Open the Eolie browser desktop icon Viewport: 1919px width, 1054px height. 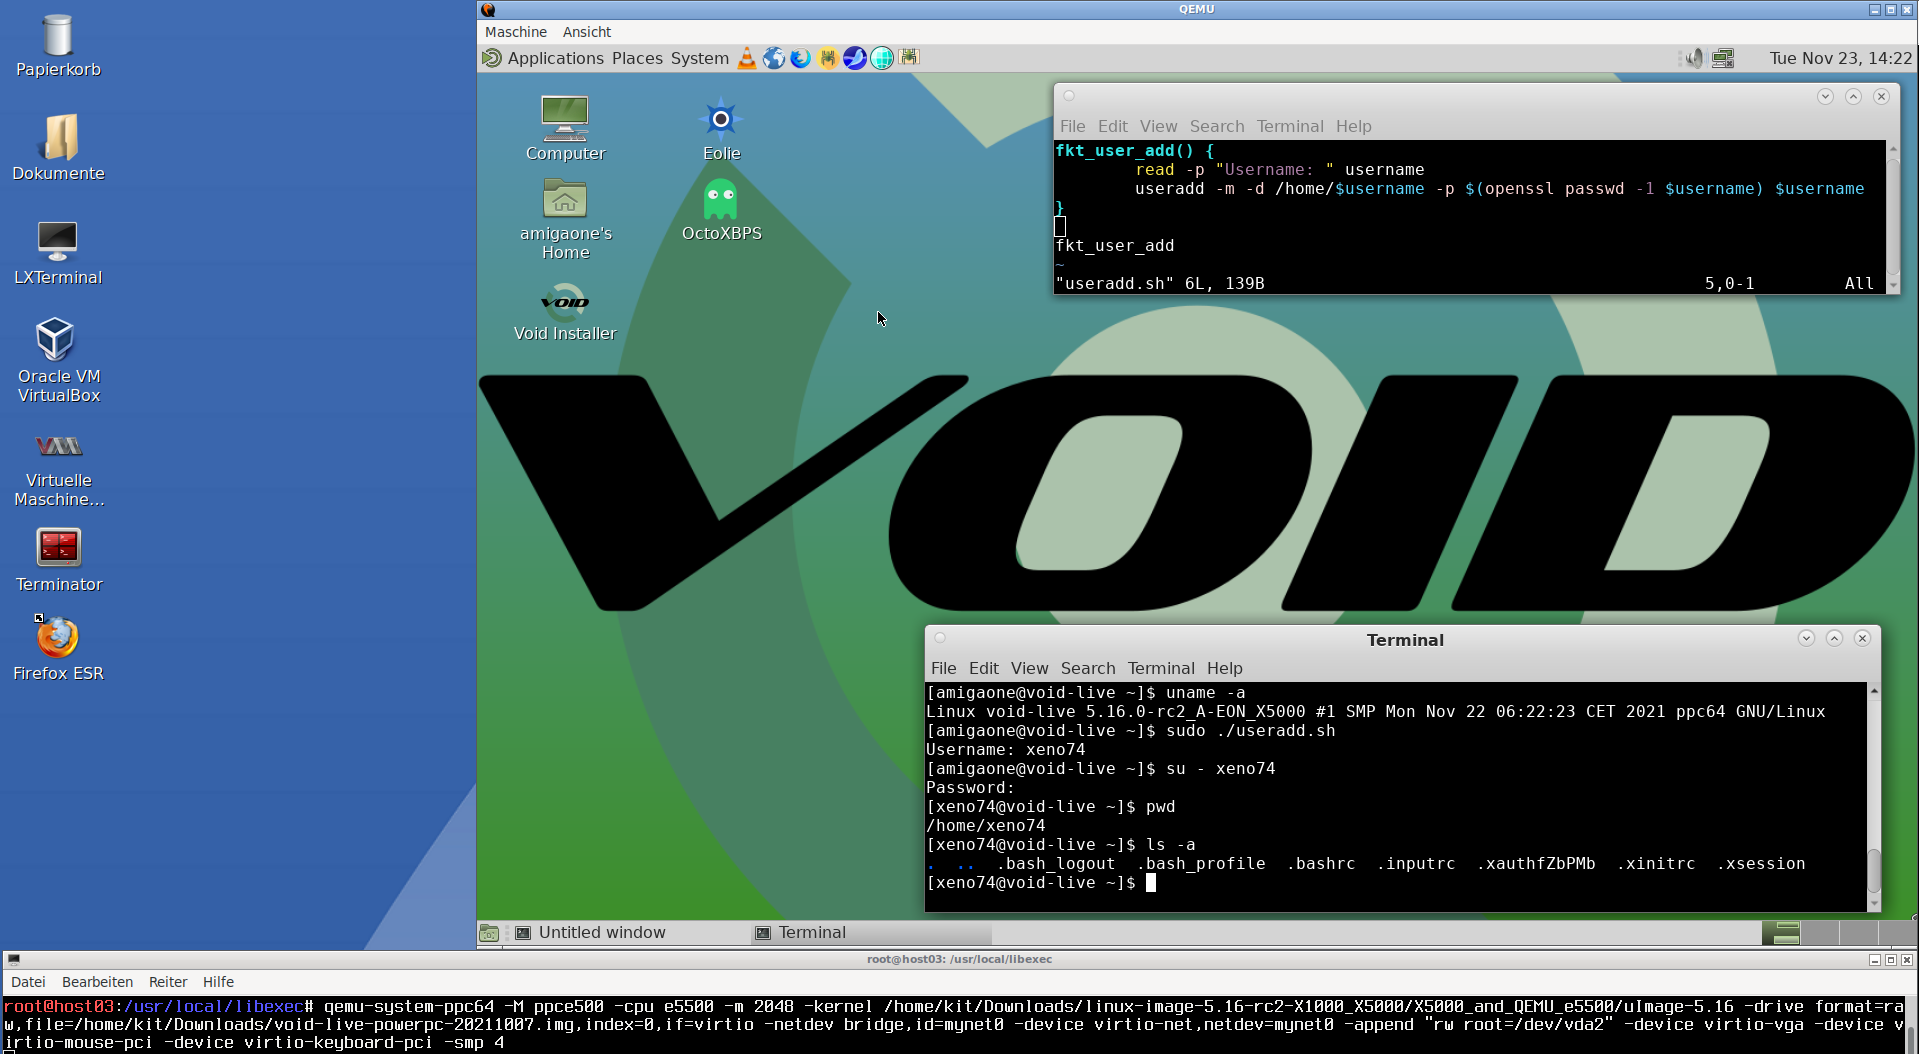tap(721, 128)
